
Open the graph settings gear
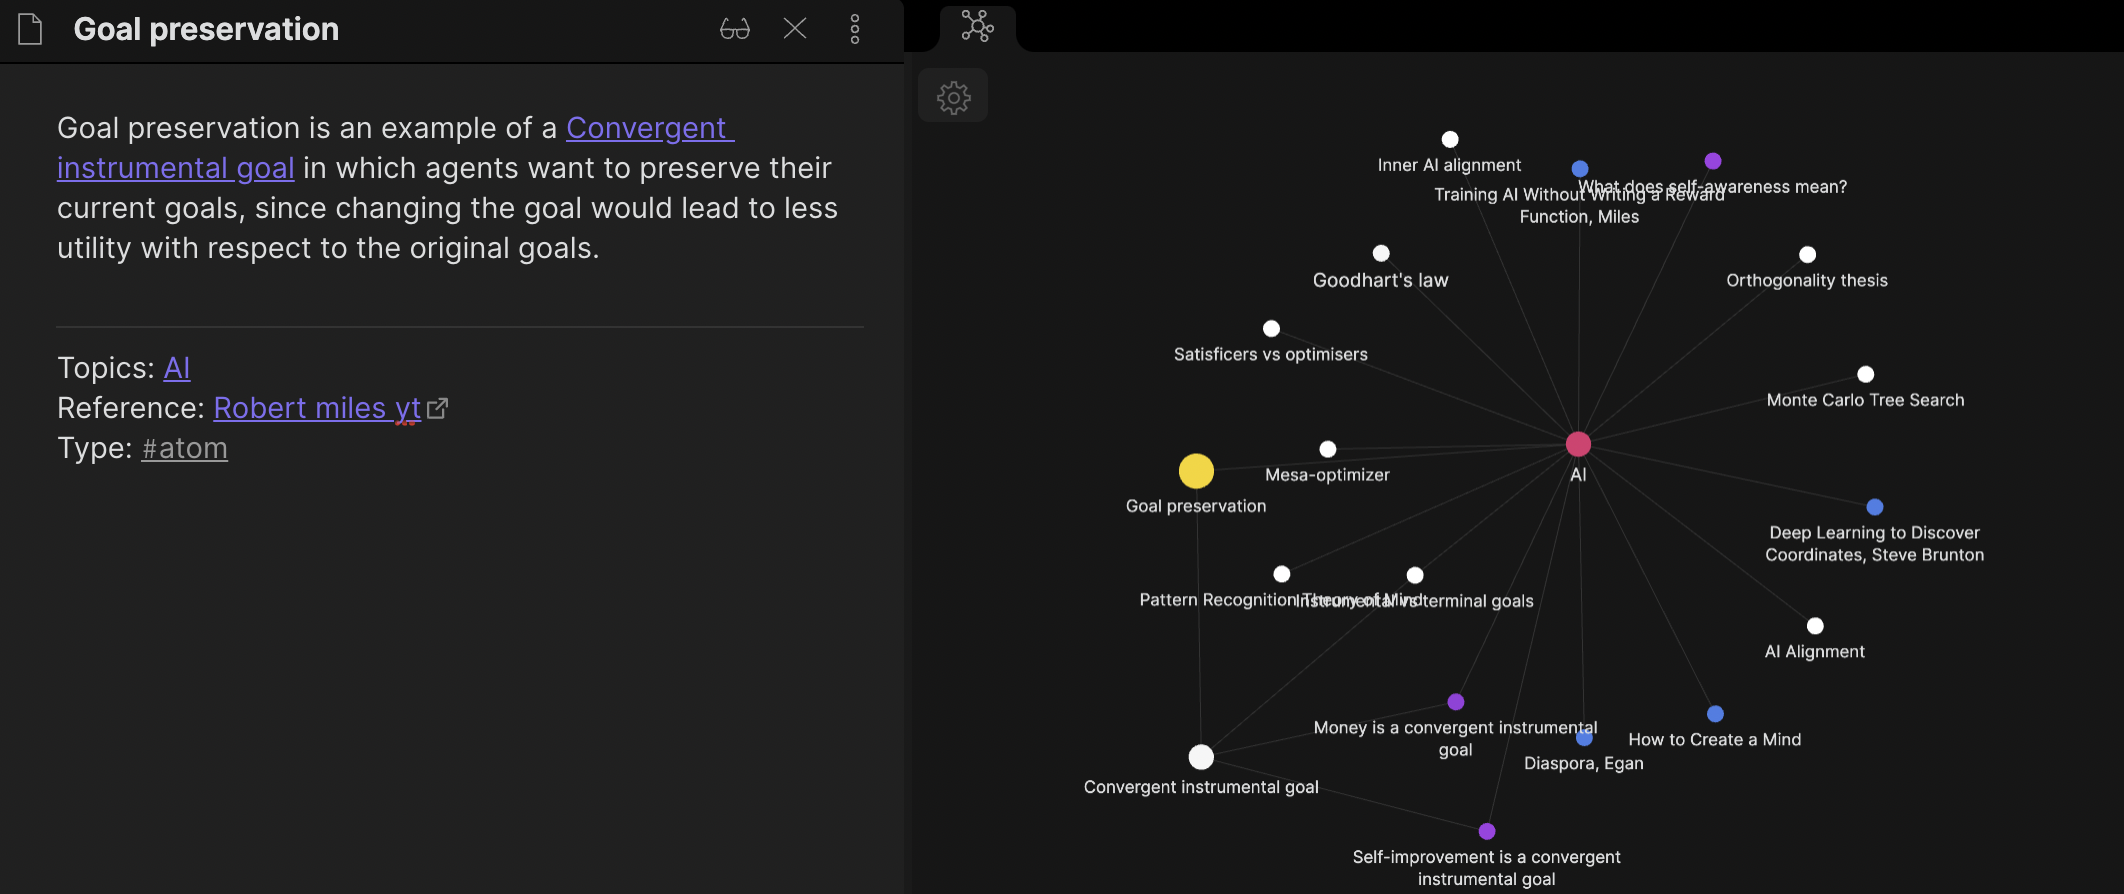tap(953, 97)
